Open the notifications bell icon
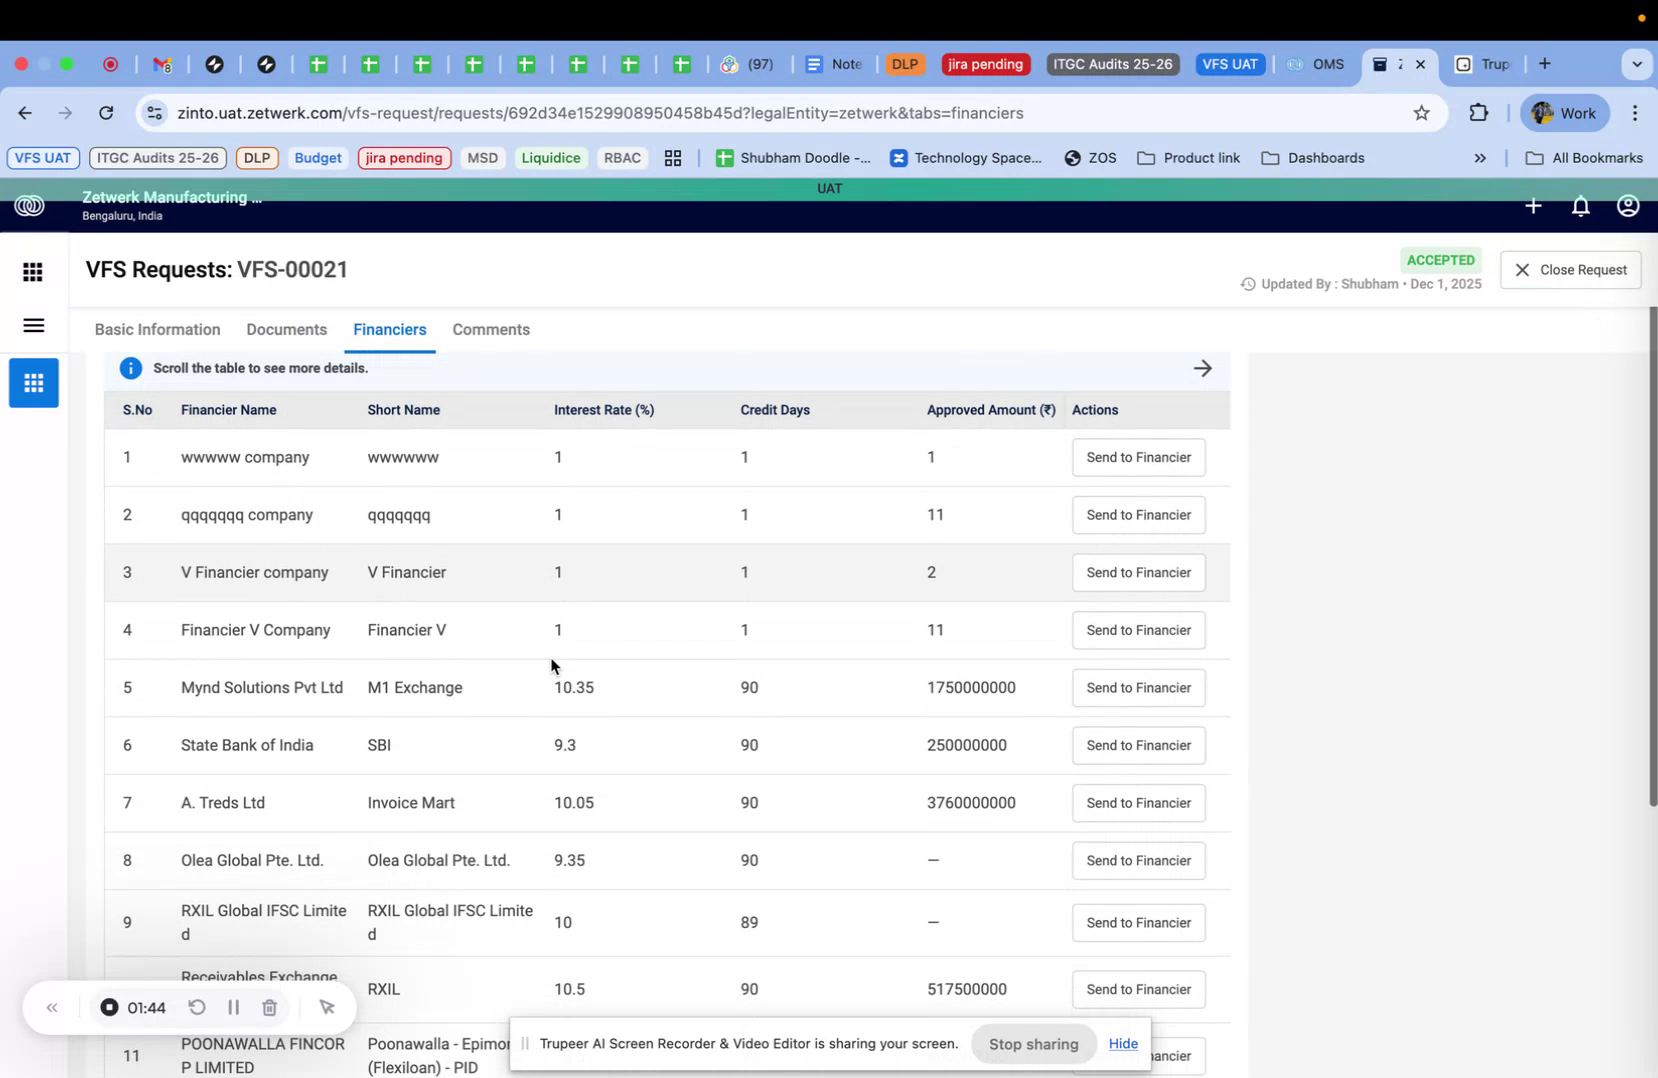Screen dimensions: 1658x1078 (1580, 206)
